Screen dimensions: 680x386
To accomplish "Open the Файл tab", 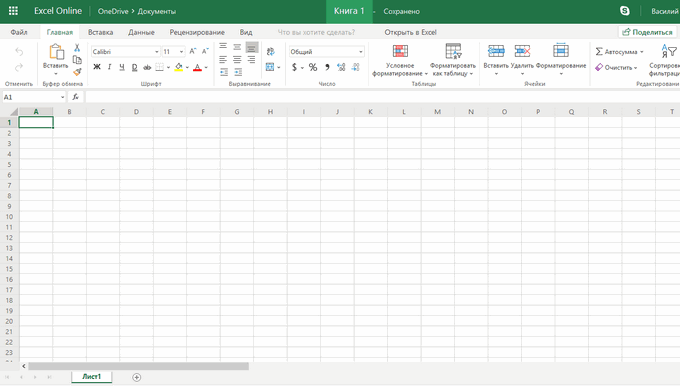I will tap(19, 32).
